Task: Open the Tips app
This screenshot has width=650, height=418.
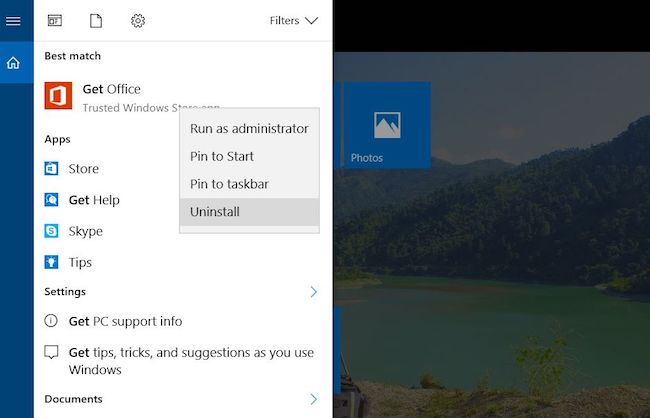Action: (80, 262)
